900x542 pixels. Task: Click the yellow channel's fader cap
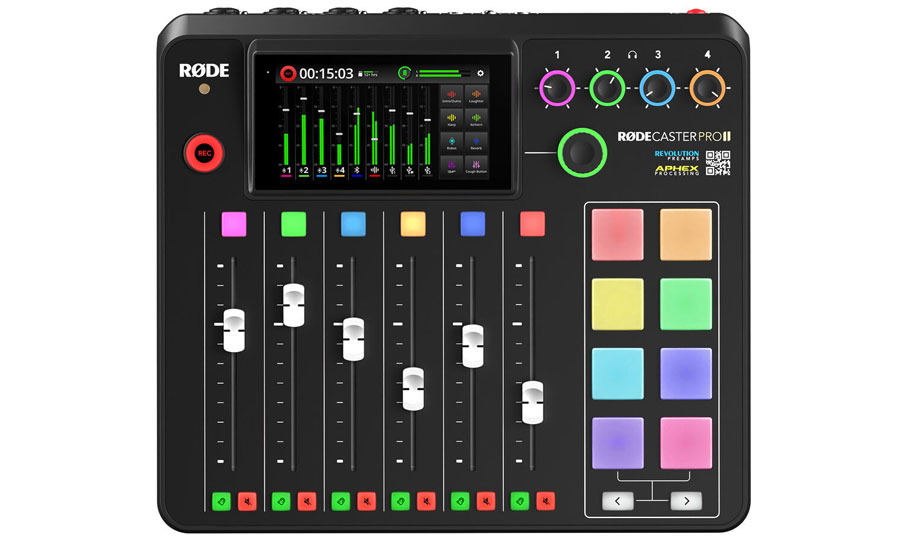(413, 389)
